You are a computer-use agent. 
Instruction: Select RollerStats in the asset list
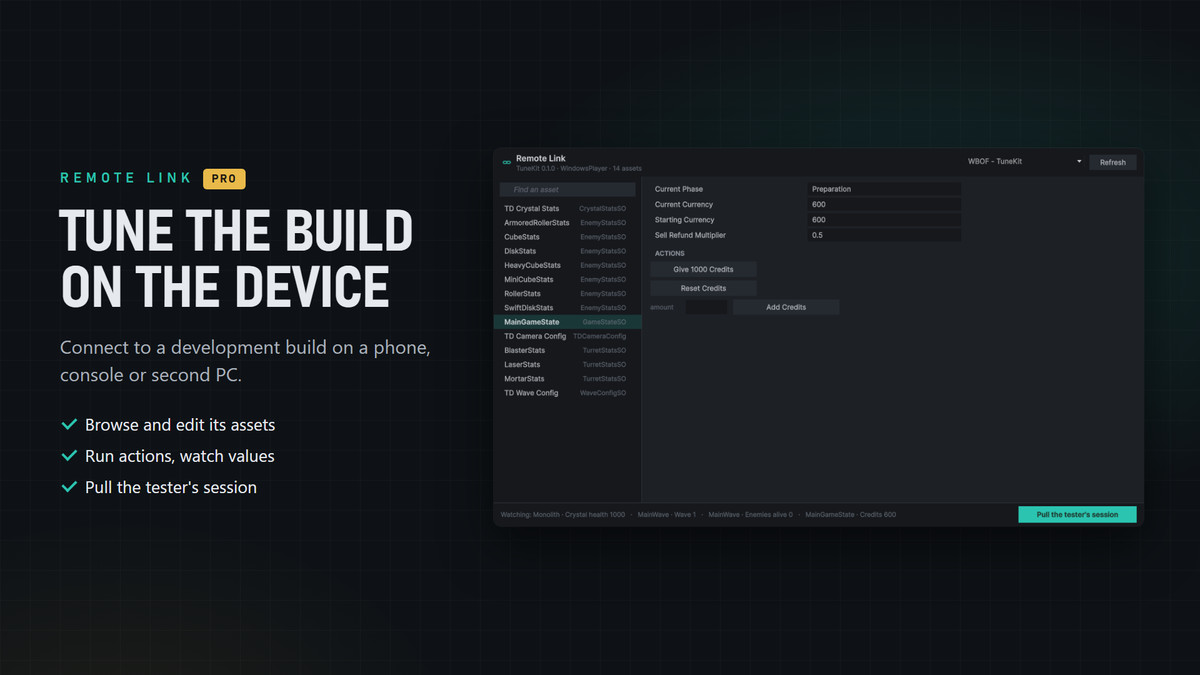pyautogui.click(x=567, y=293)
